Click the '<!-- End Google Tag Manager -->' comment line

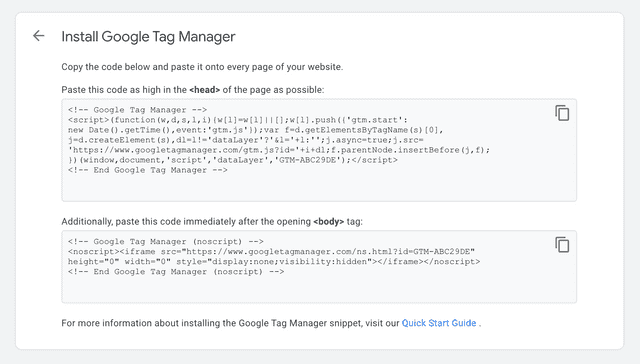(x=148, y=170)
